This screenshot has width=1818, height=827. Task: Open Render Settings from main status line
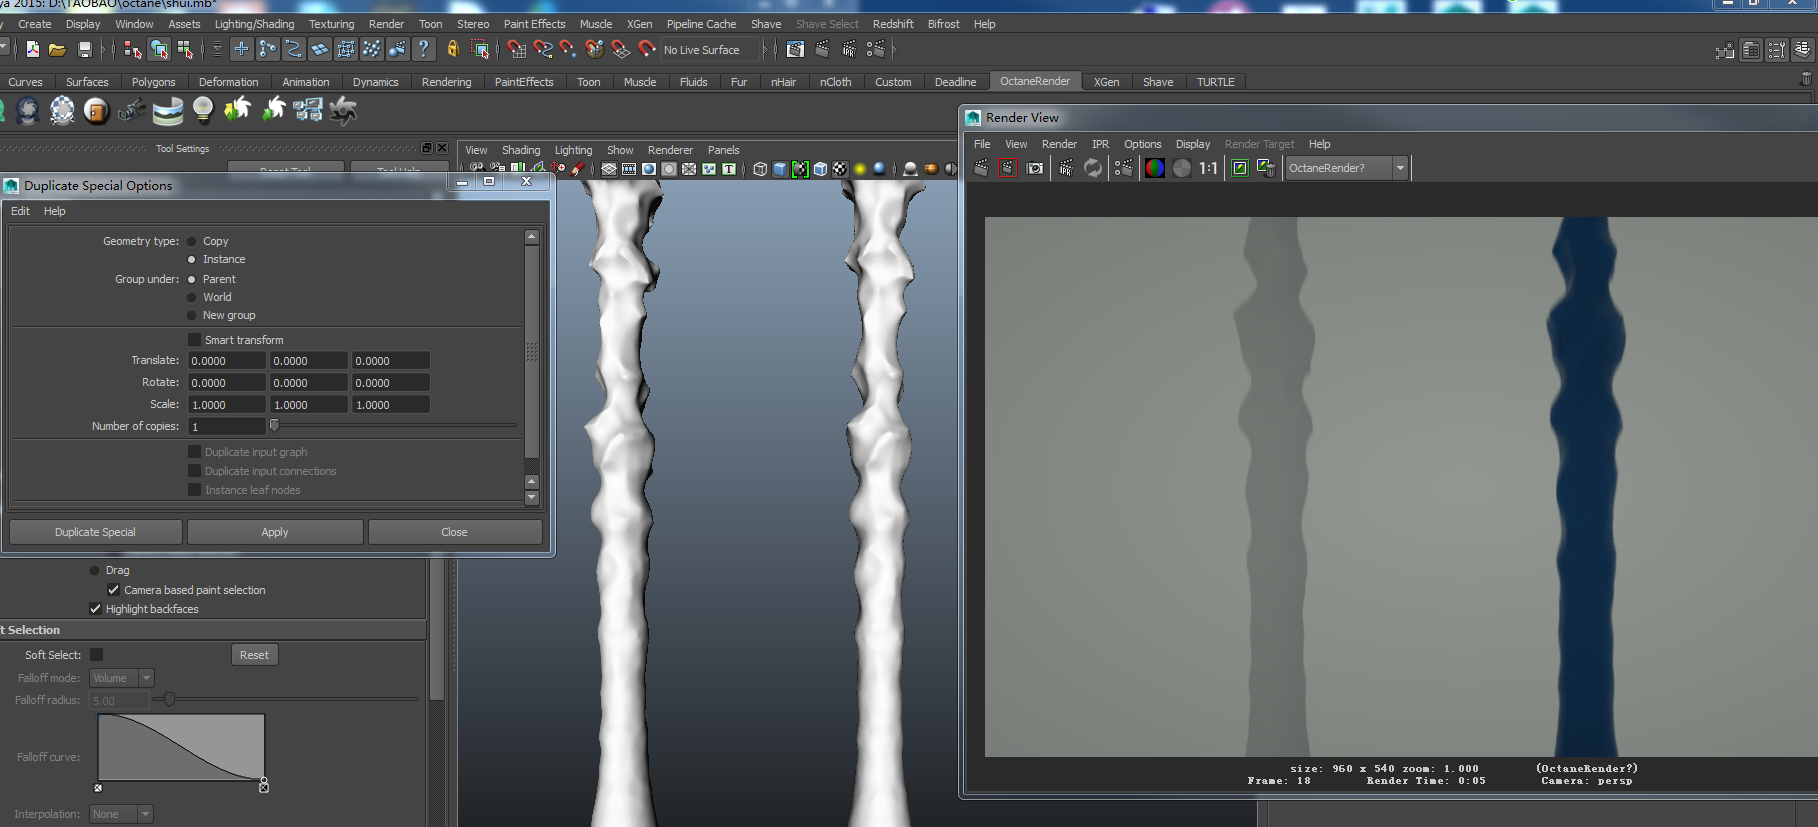pyautogui.click(x=876, y=49)
